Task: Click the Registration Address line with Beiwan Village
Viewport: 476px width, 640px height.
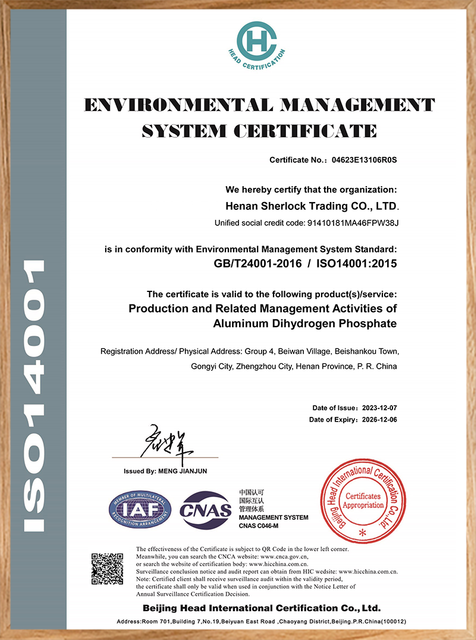Action: [250, 351]
